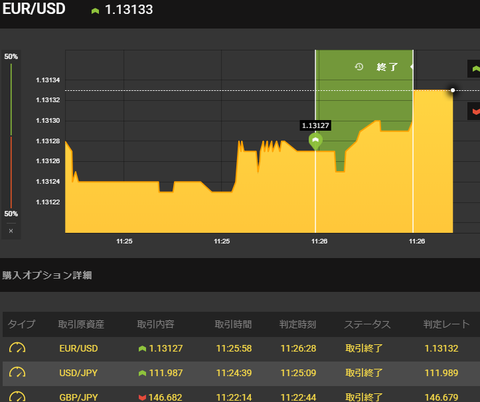Click the gauge icon in the GBP/JPY row

[17, 397]
